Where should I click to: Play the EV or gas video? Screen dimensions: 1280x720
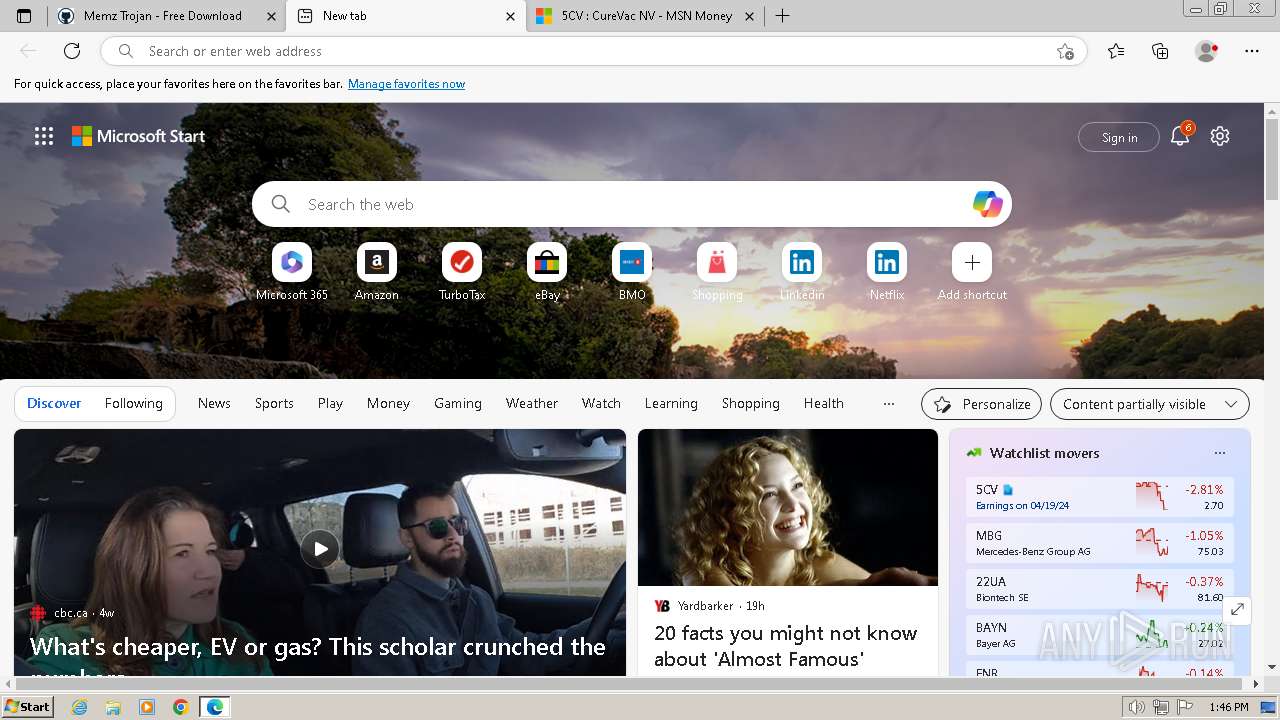point(320,548)
